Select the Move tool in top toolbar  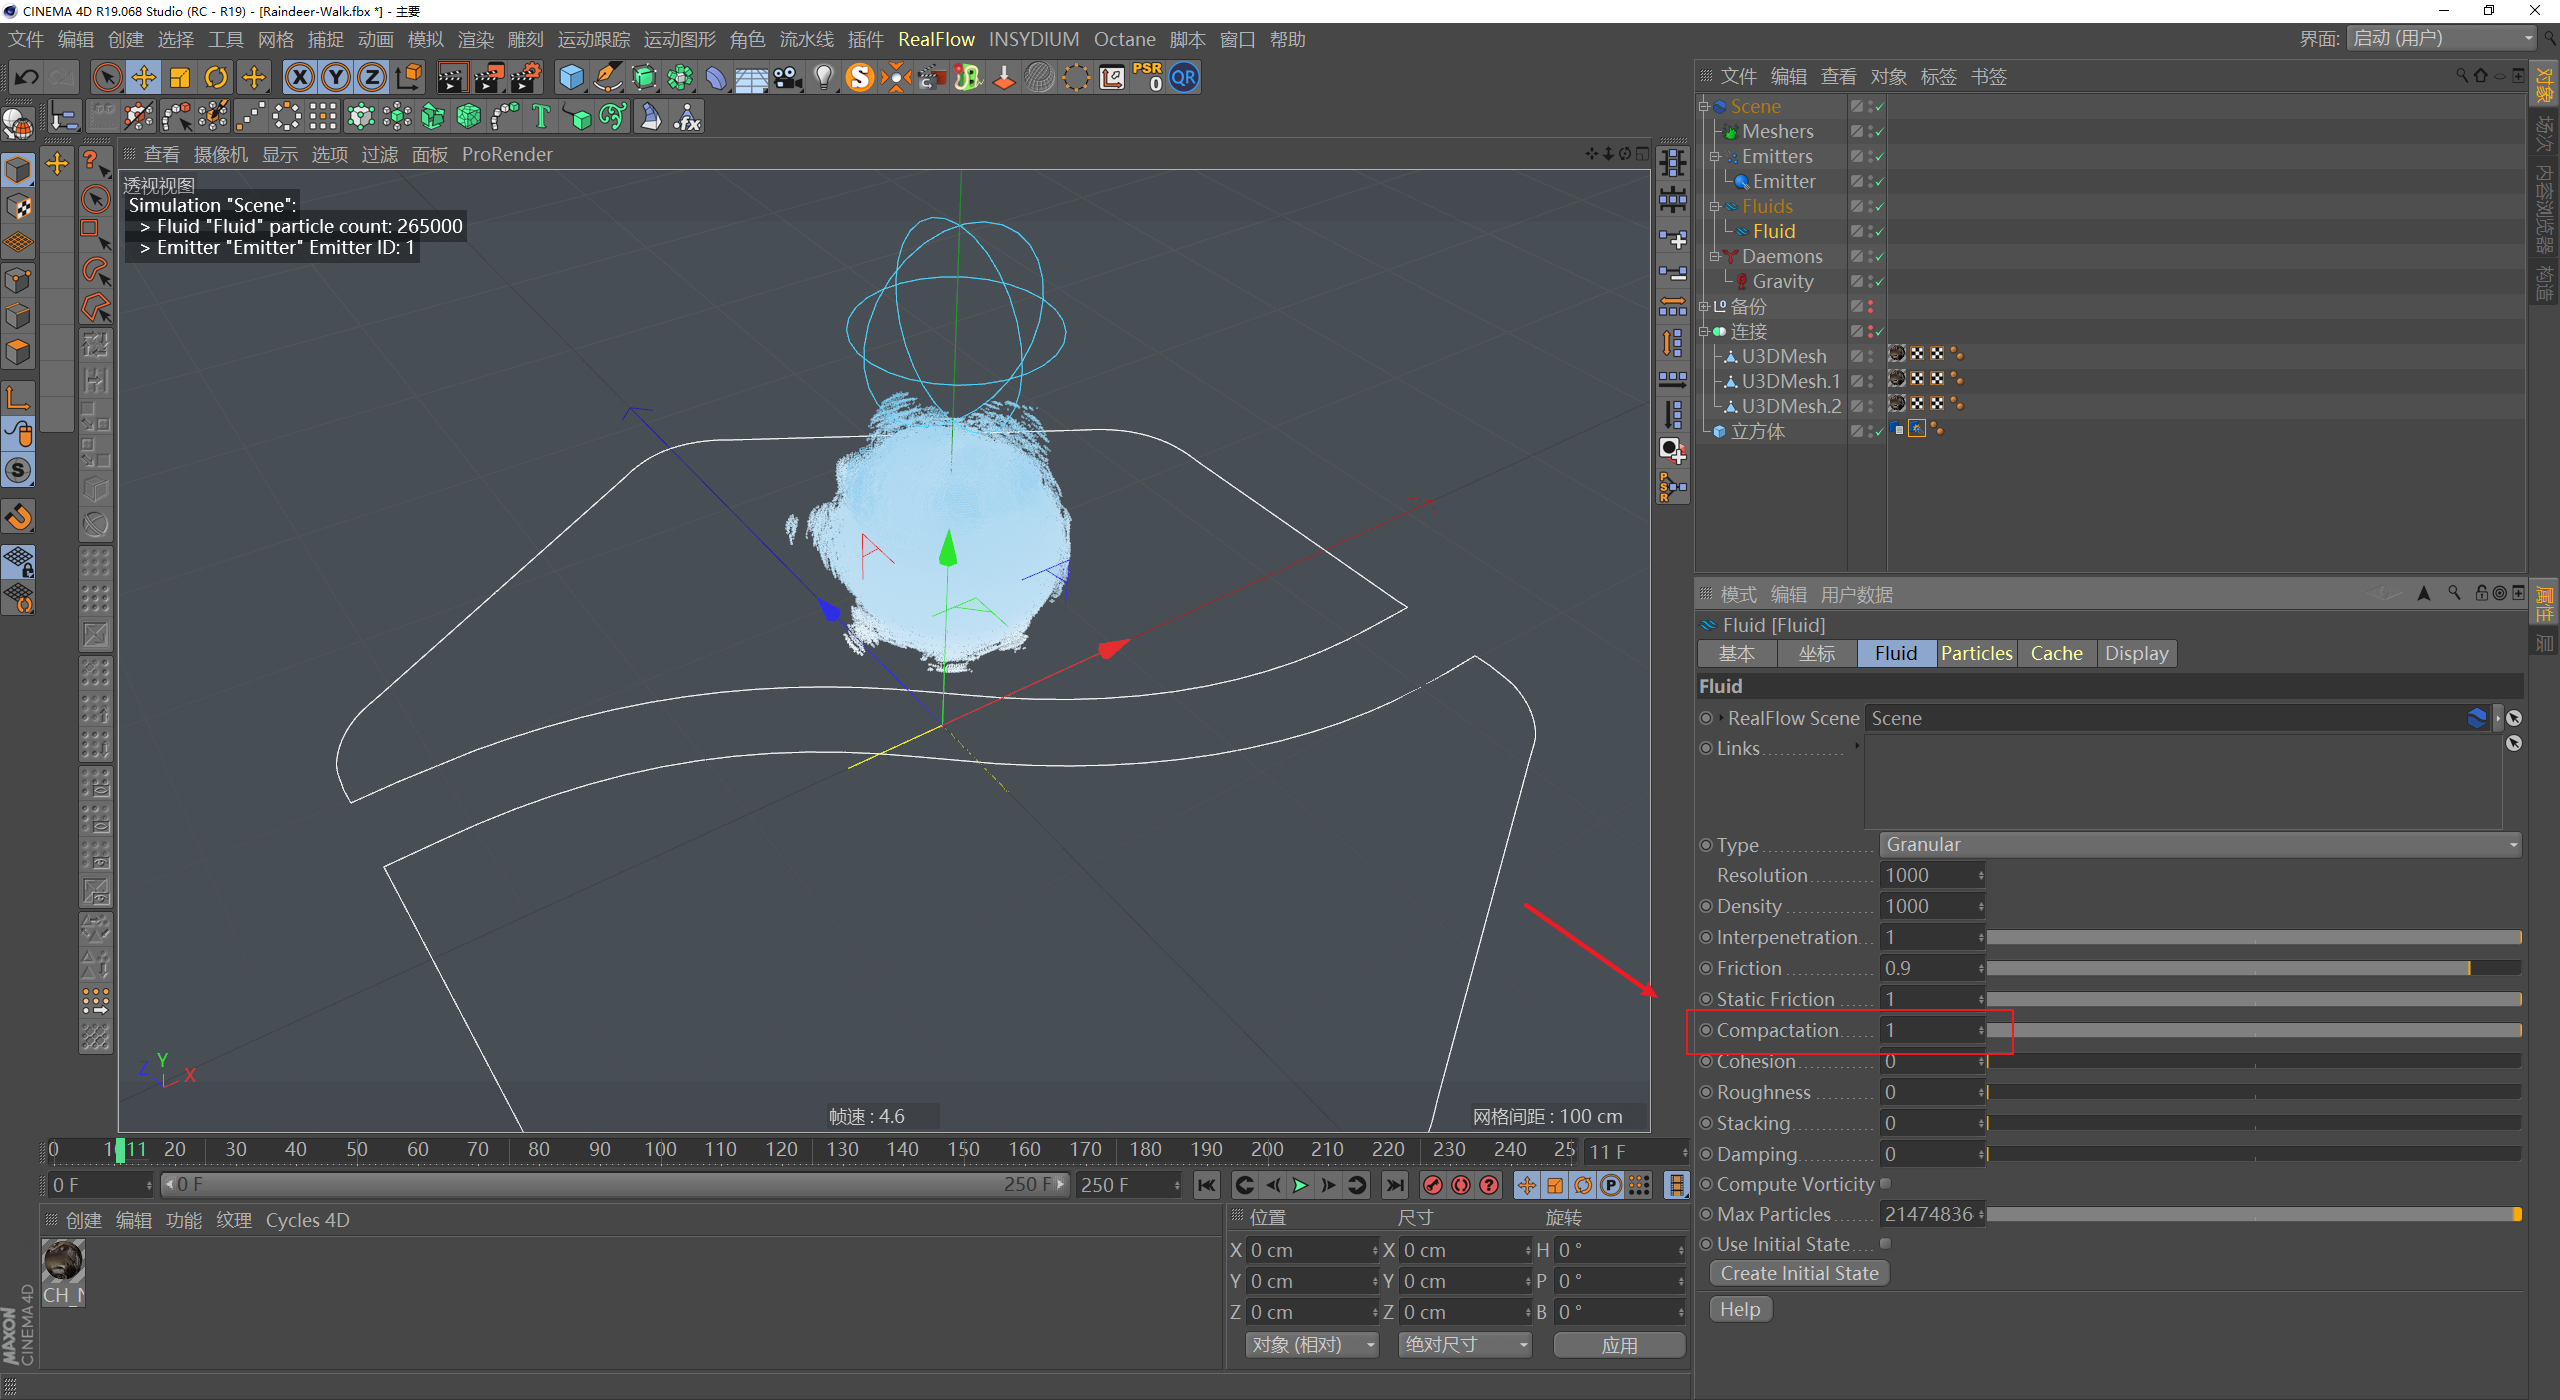143,78
